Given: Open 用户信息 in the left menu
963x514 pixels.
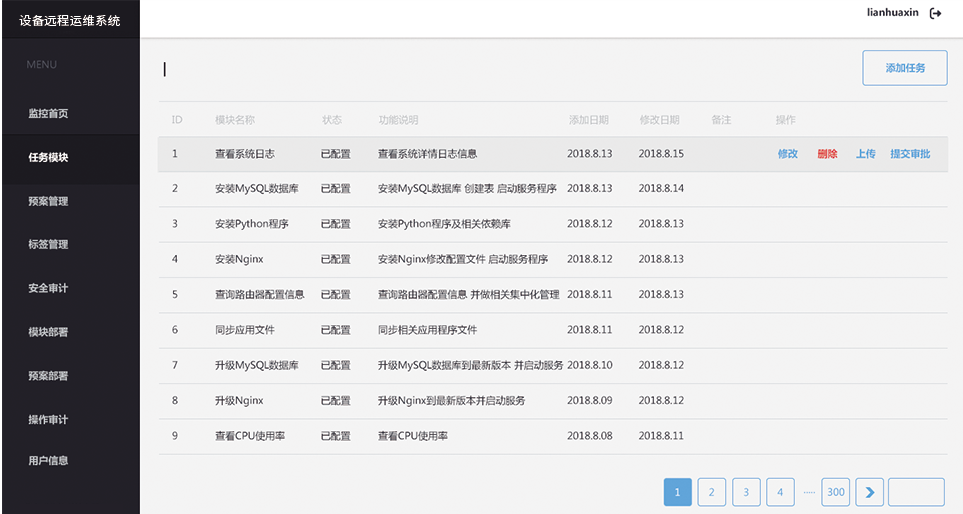Looking at the screenshot, I should point(48,461).
